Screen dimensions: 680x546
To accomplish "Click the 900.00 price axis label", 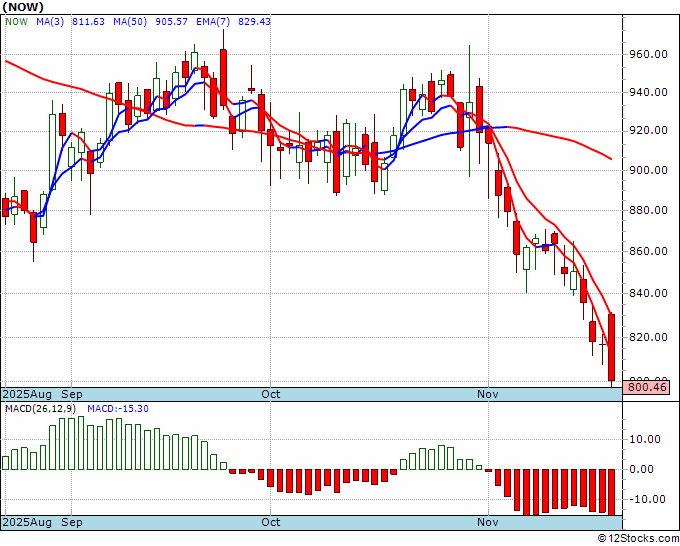I will point(648,170).
